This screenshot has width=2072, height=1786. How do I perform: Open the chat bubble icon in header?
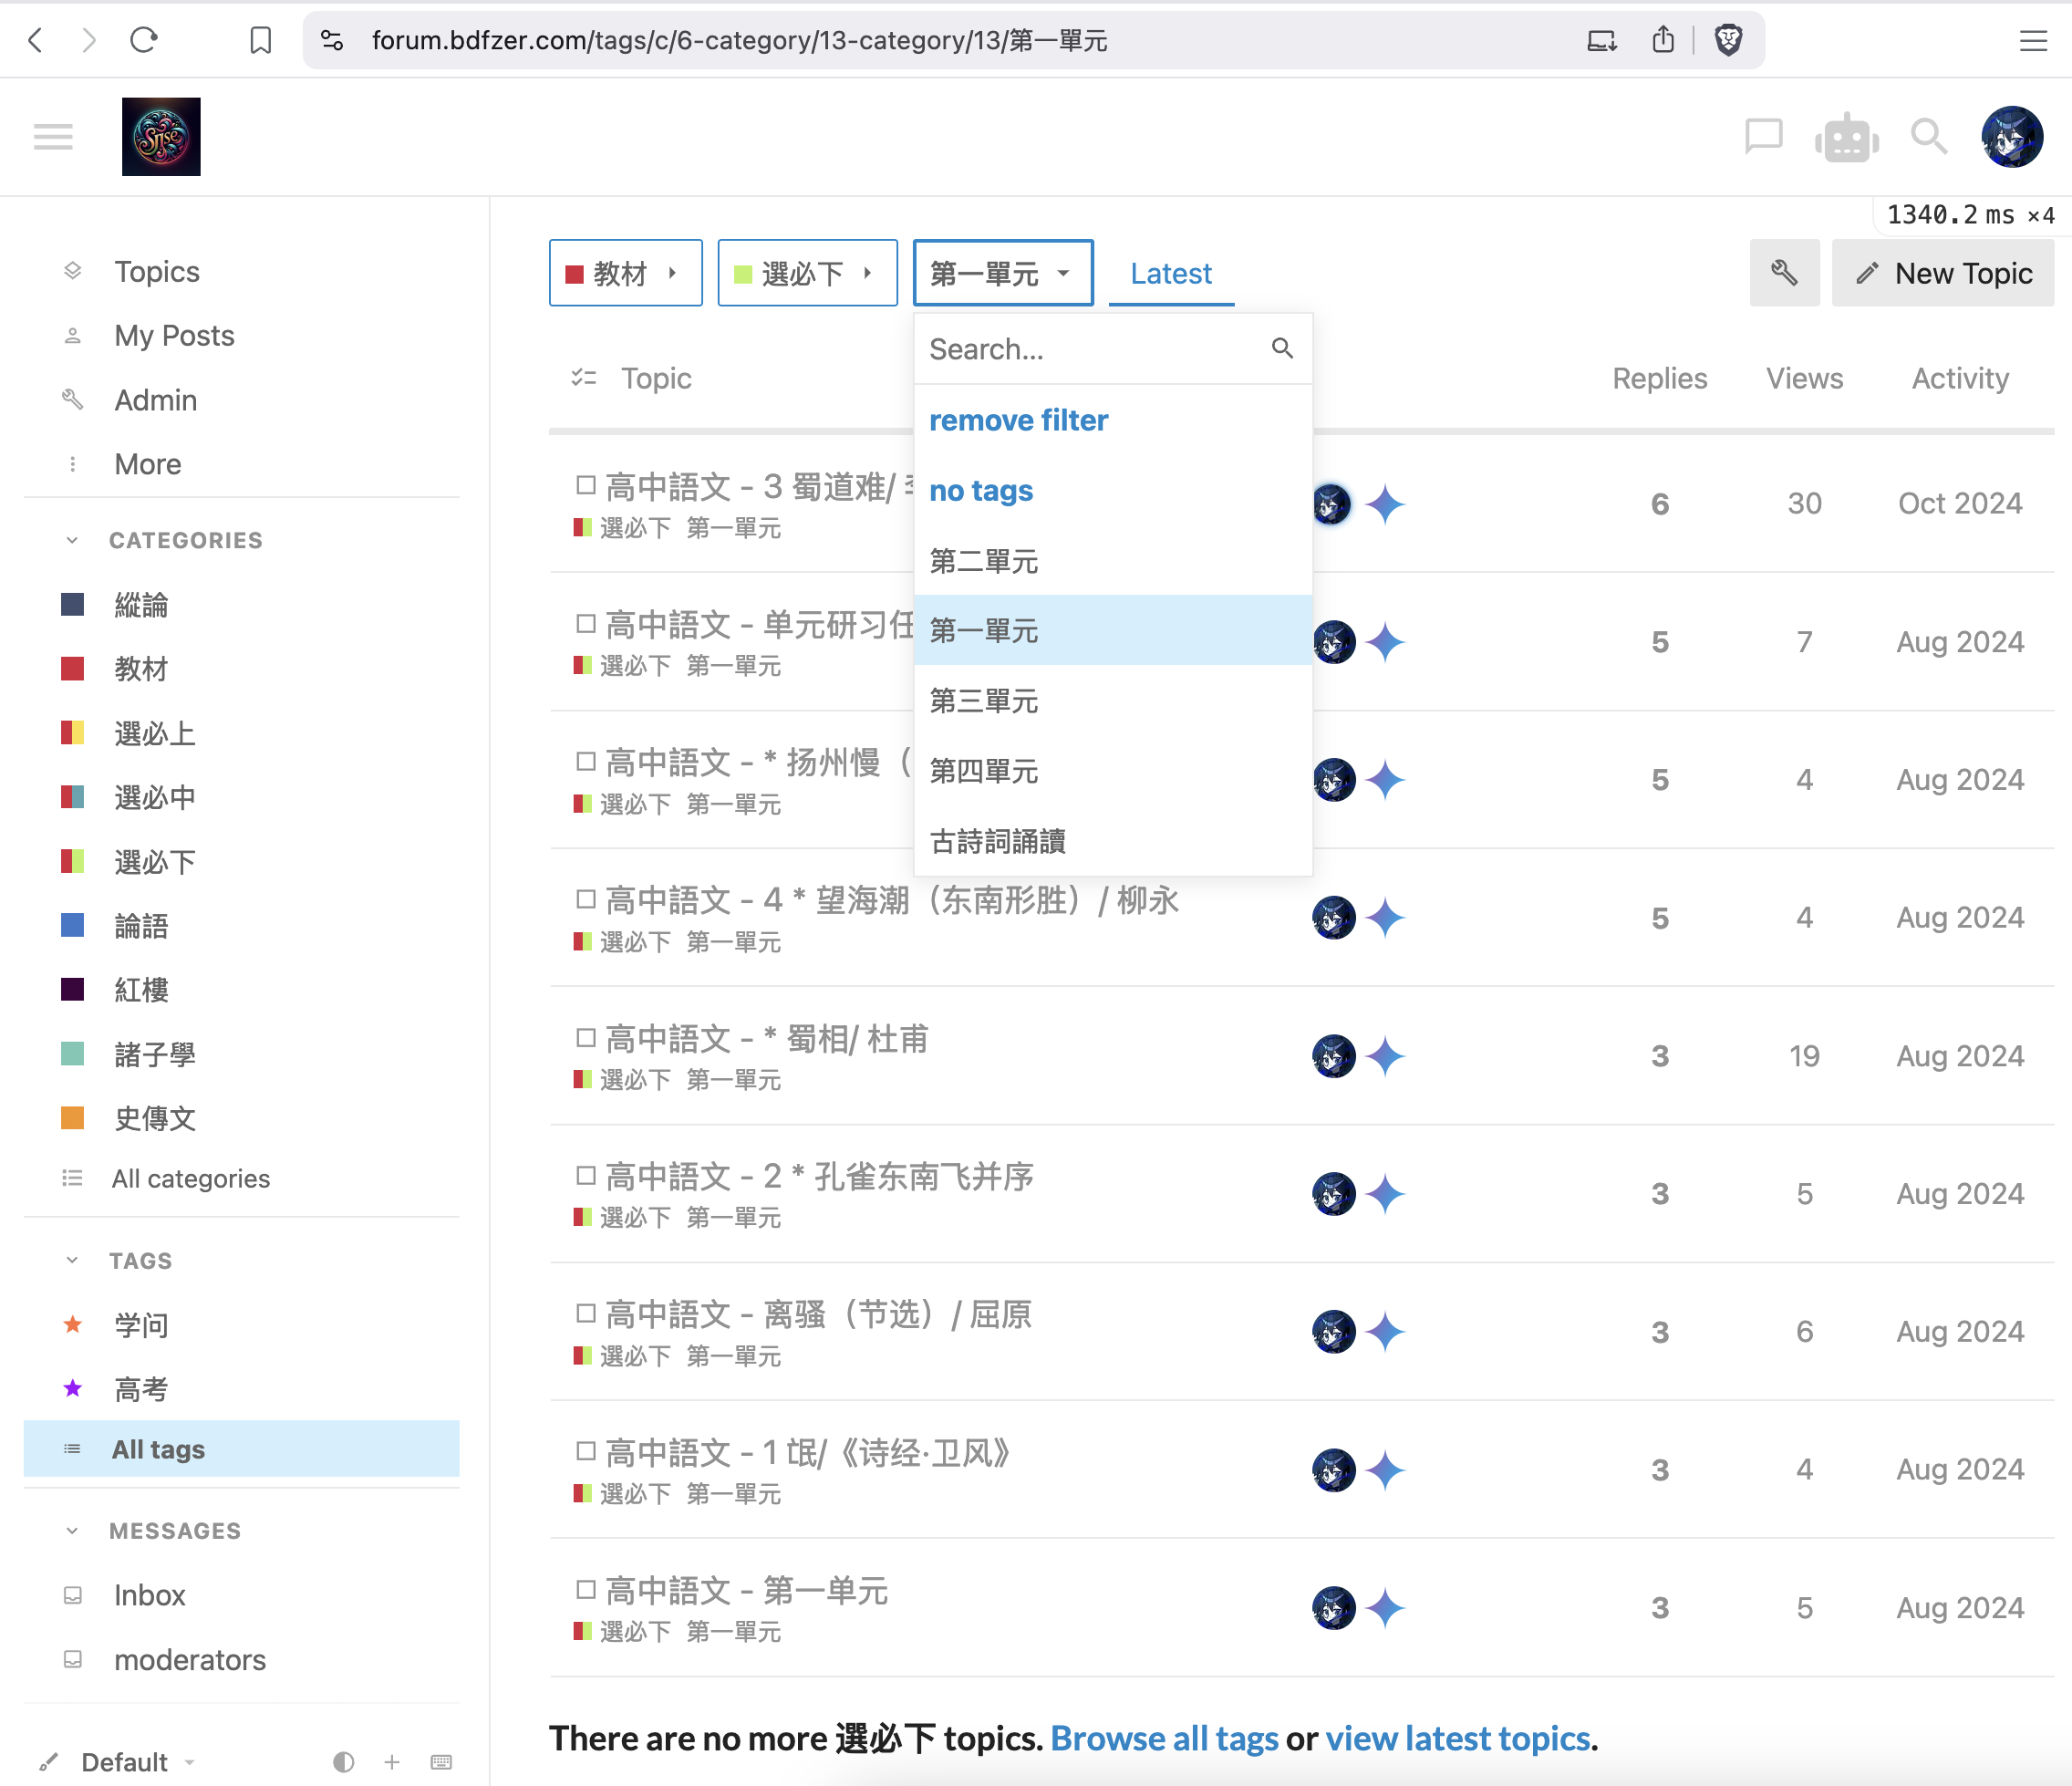pyautogui.click(x=1763, y=136)
